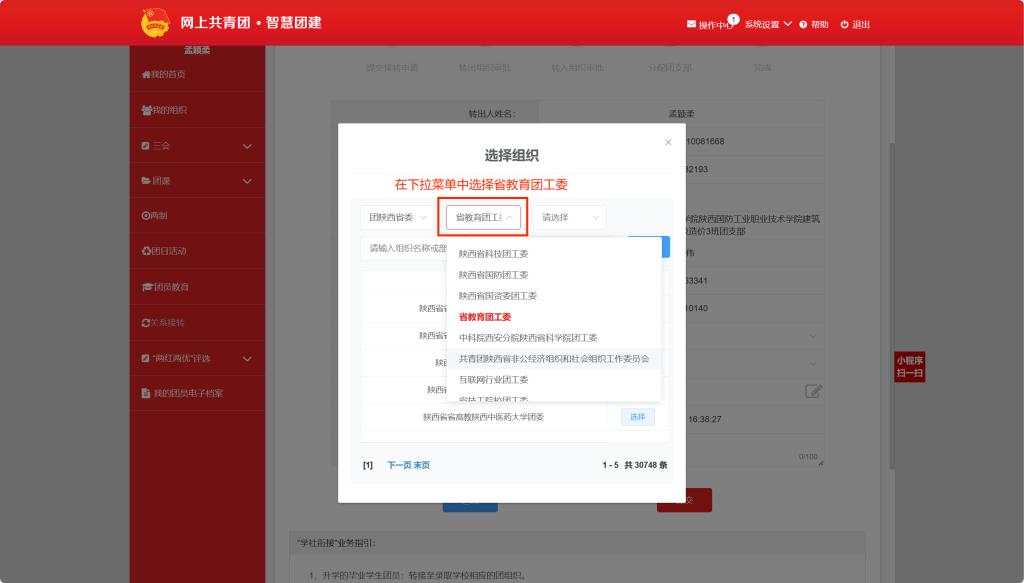Image resolution: width=1024 pixels, height=583 pixels.
Task: Choose 陕西省科技团工委 option
Action: pyautogui.click(x=493, y=254)
